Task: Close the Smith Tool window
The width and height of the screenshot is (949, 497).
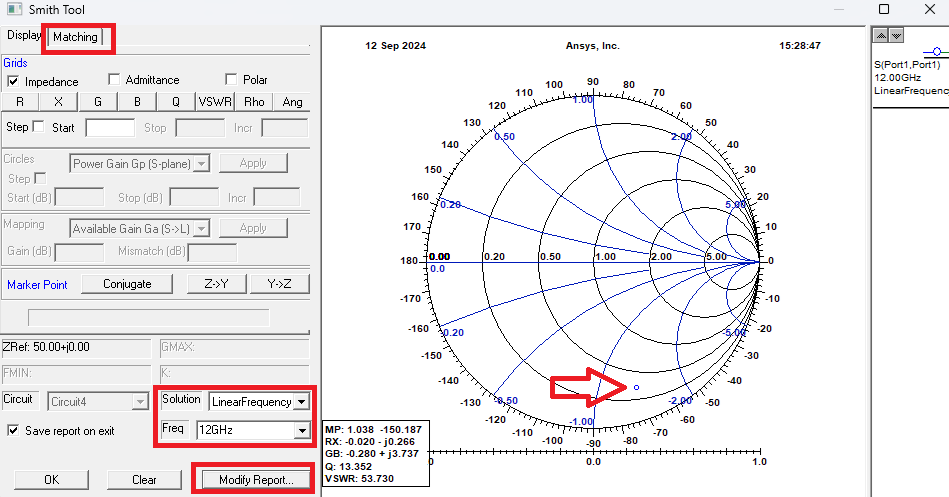Action: coord(930,9)
